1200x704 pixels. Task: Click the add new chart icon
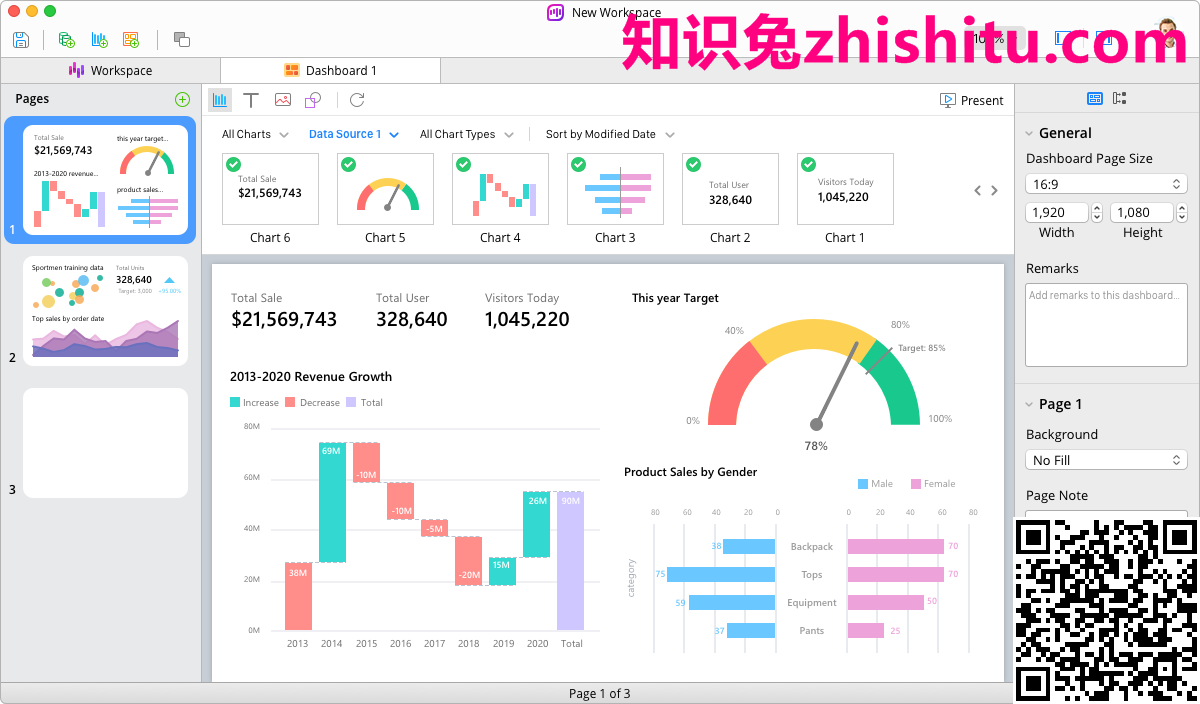coord(99,40)
